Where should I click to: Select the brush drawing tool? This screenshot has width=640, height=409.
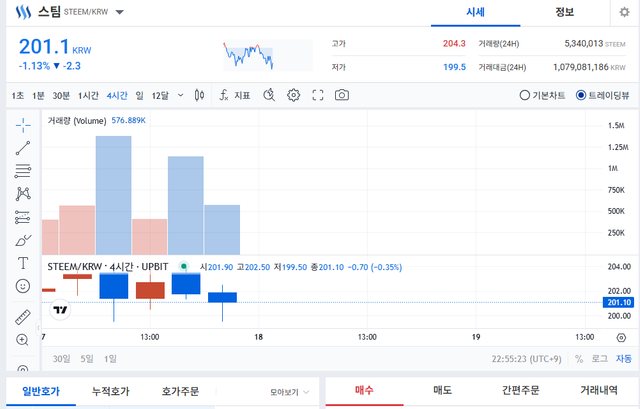tap(23, 240)
